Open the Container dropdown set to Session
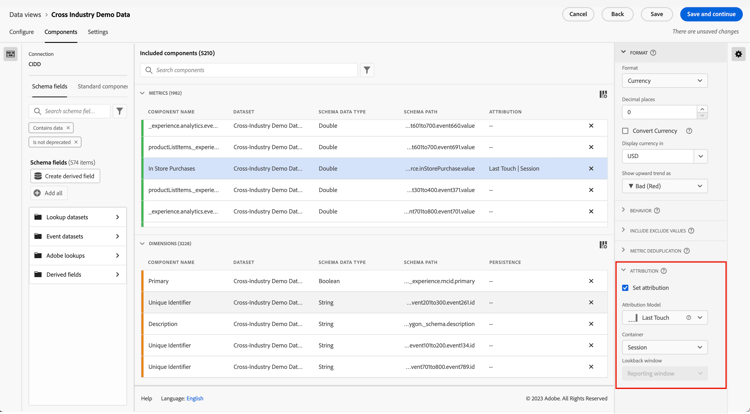The width and height of the screenshot is (750, 414). click(664, 348)
